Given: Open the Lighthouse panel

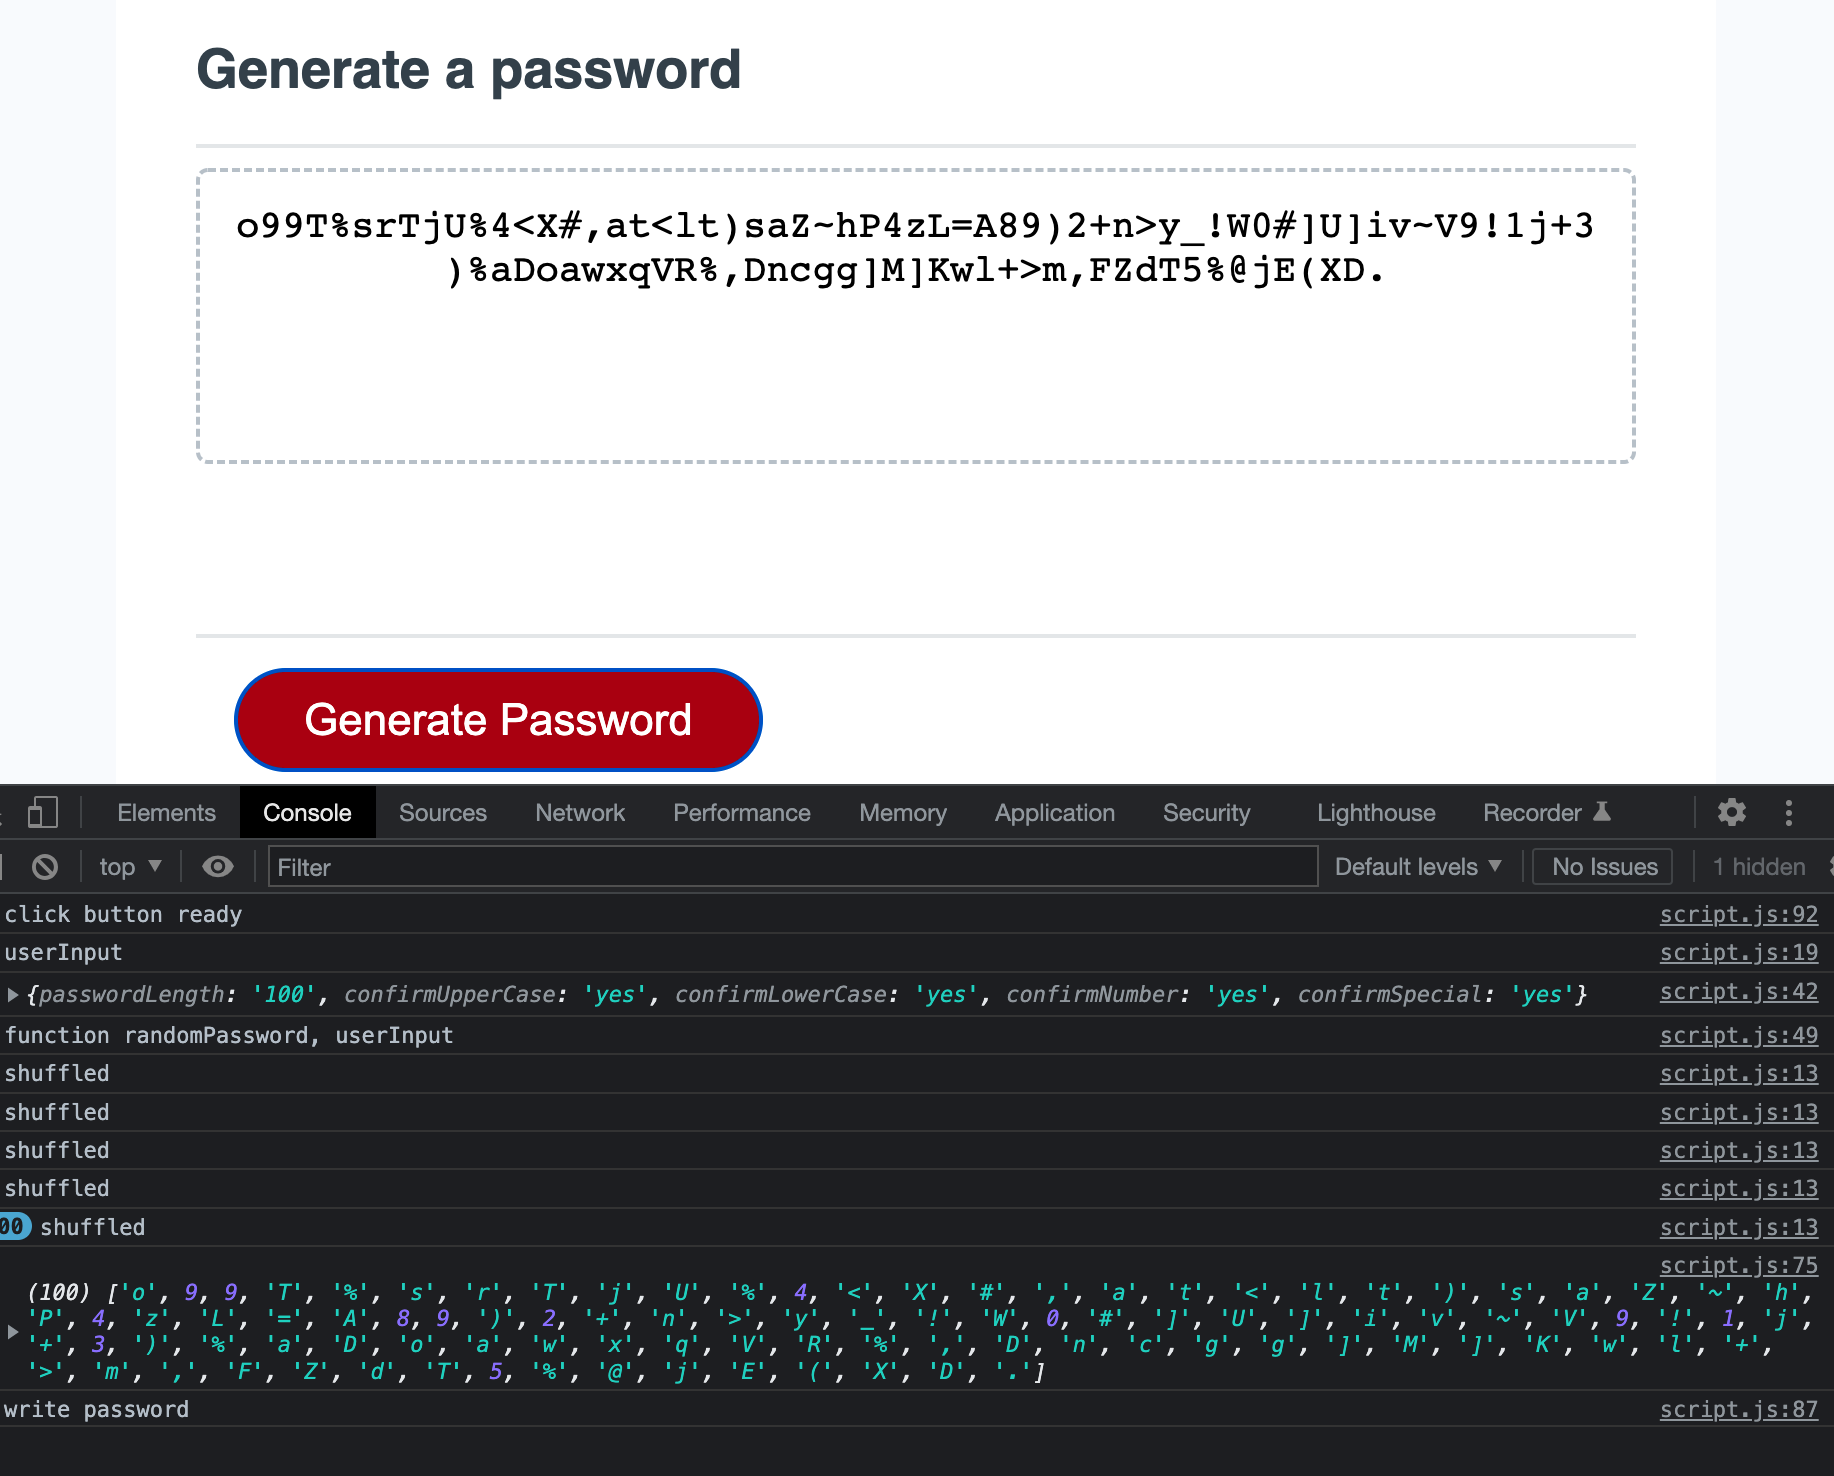Looking at the screenshot, I should (x=1375, y=812).
